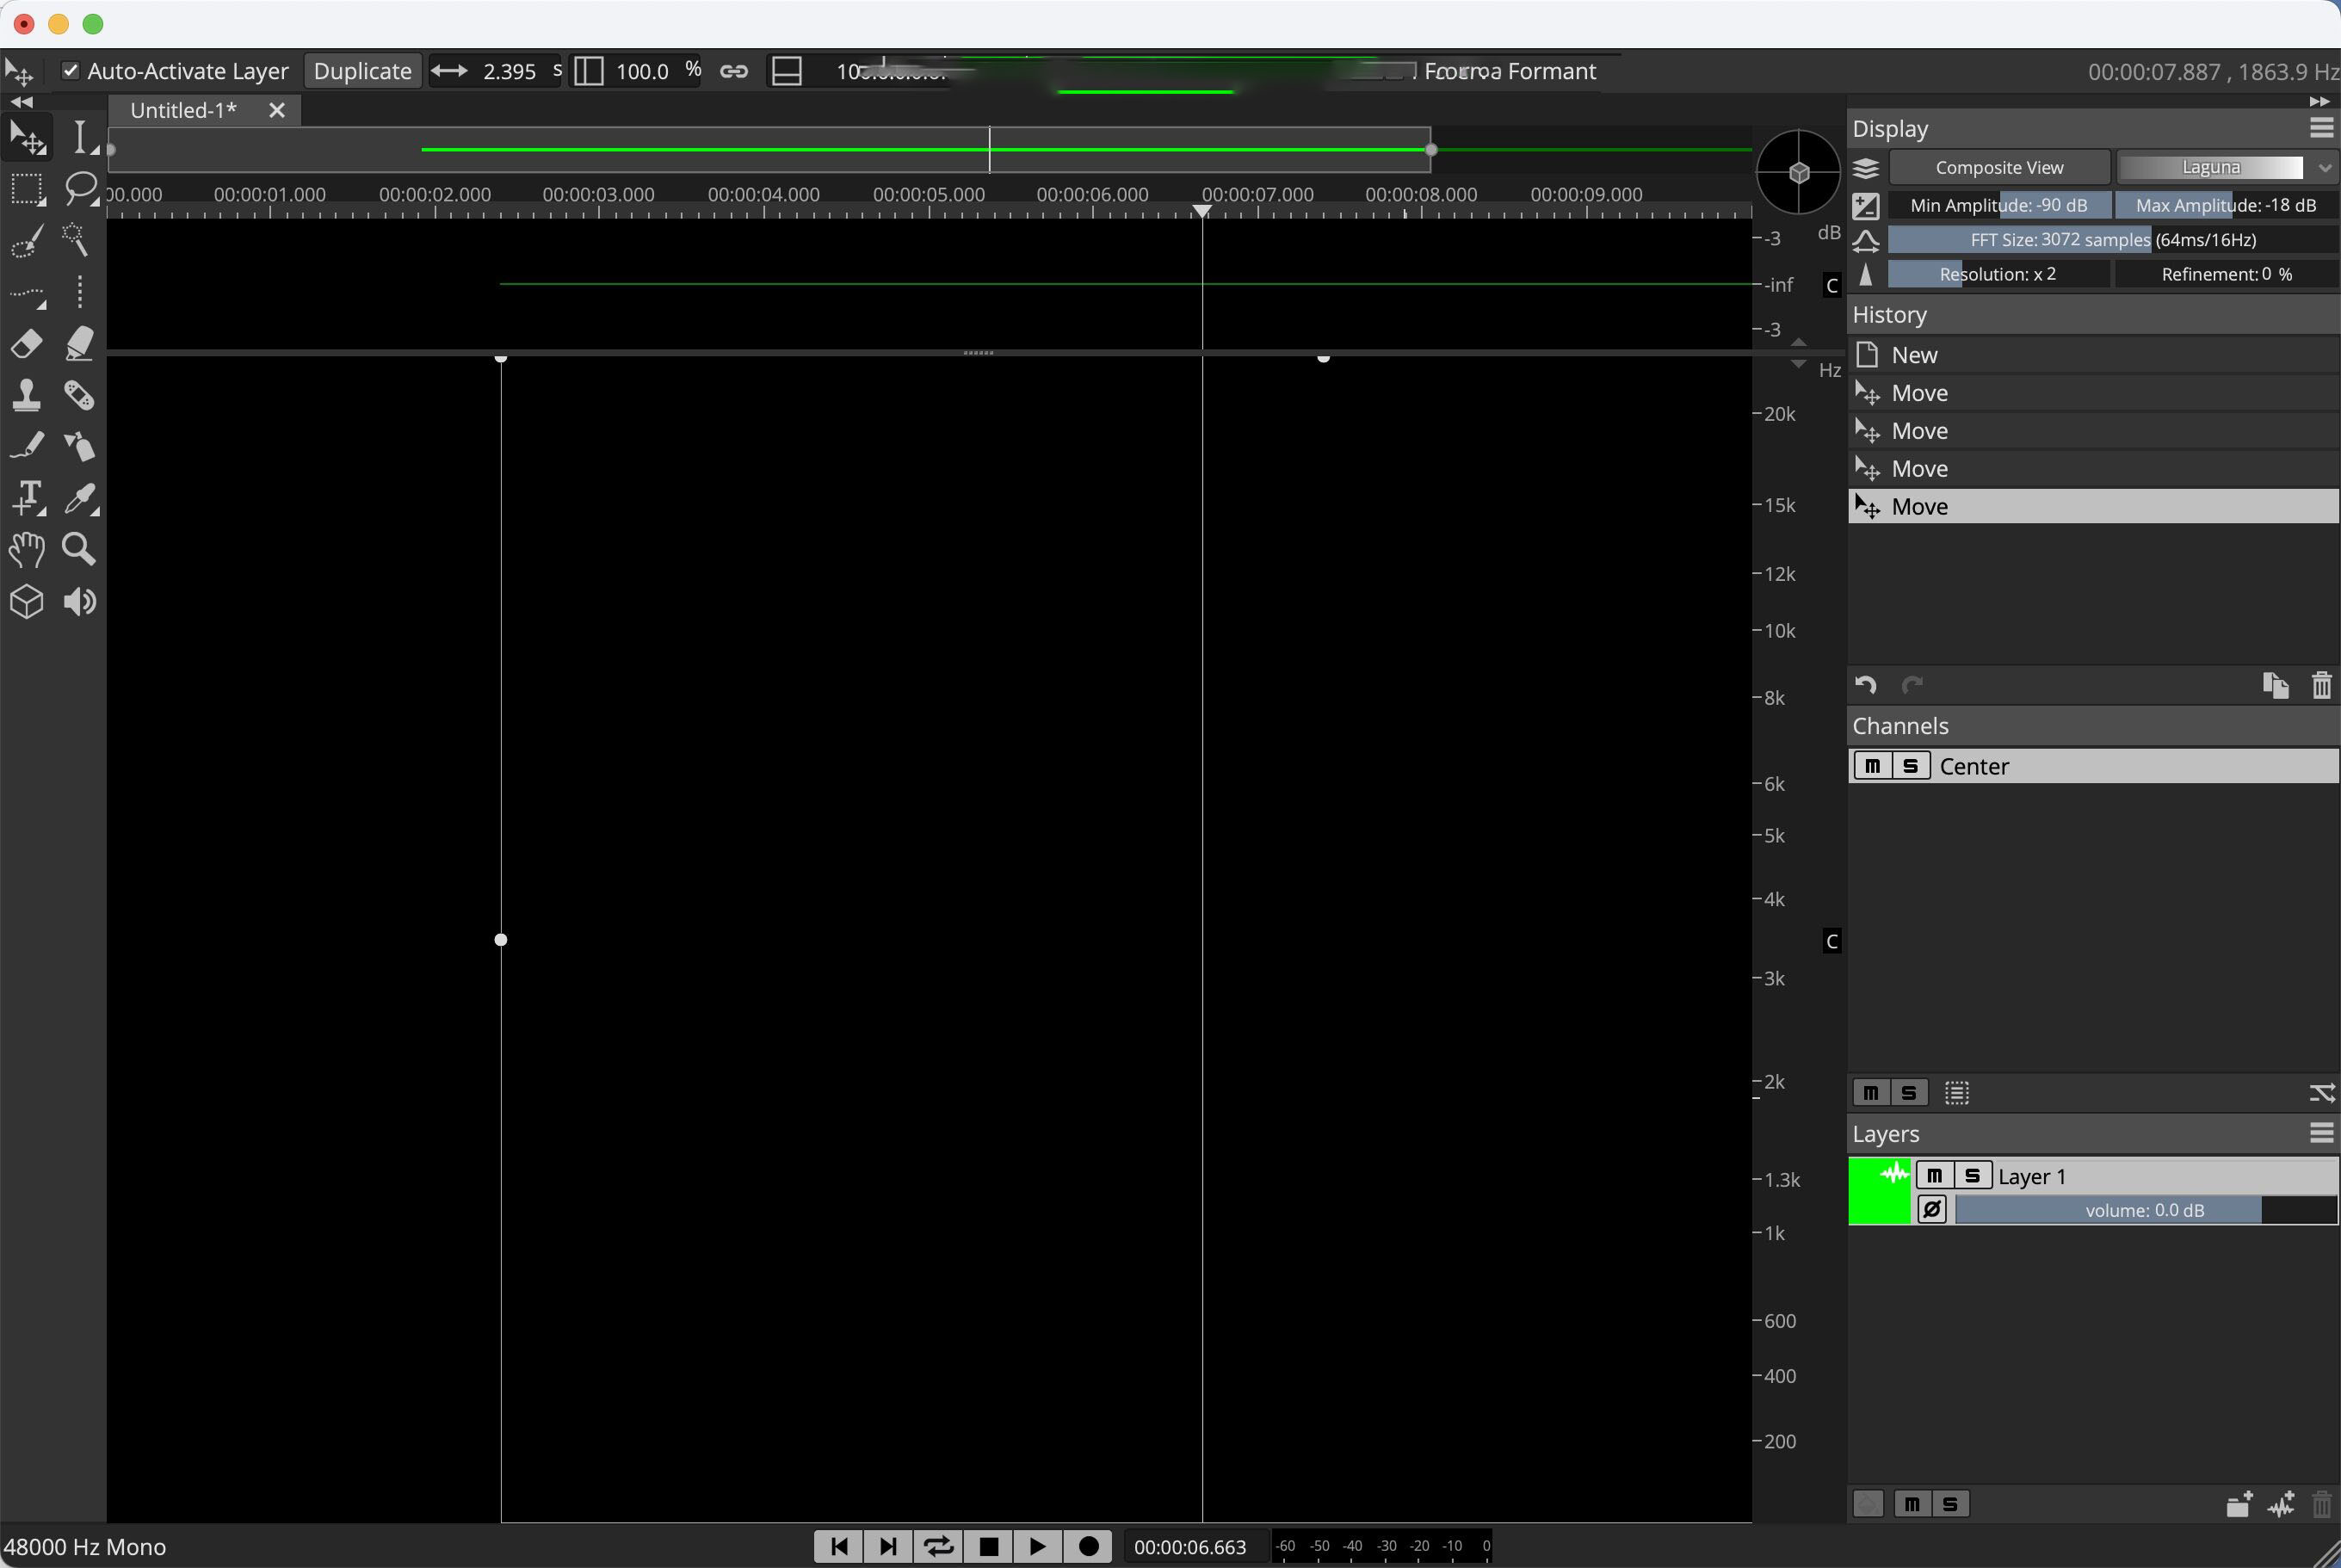The height and width of the screenshot is (1568, 2341).
Task: Select the Amplifier highlighter tool
Action: pyautogui.click(x=80, y=343)
